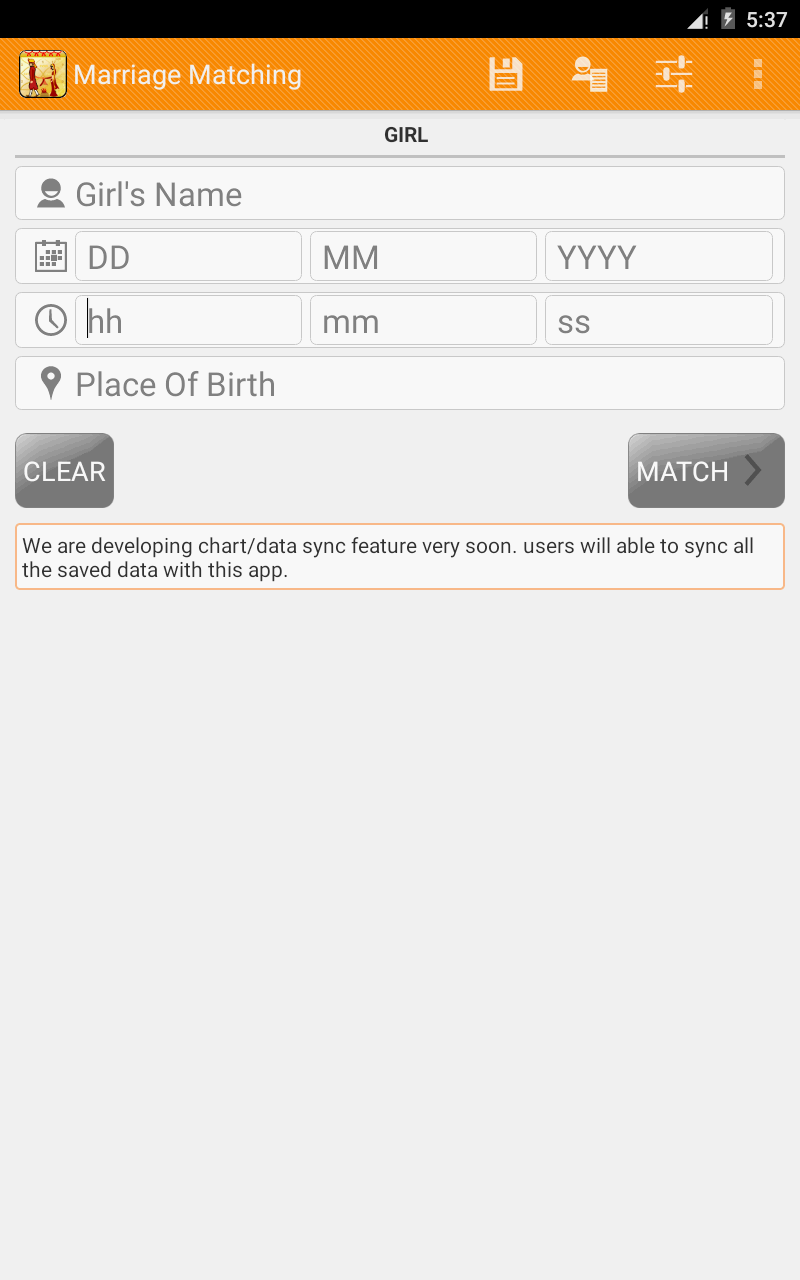Open the settings sliders icon
The width and height of the screenshot is (800, 1280).
[x=674, y=75]
